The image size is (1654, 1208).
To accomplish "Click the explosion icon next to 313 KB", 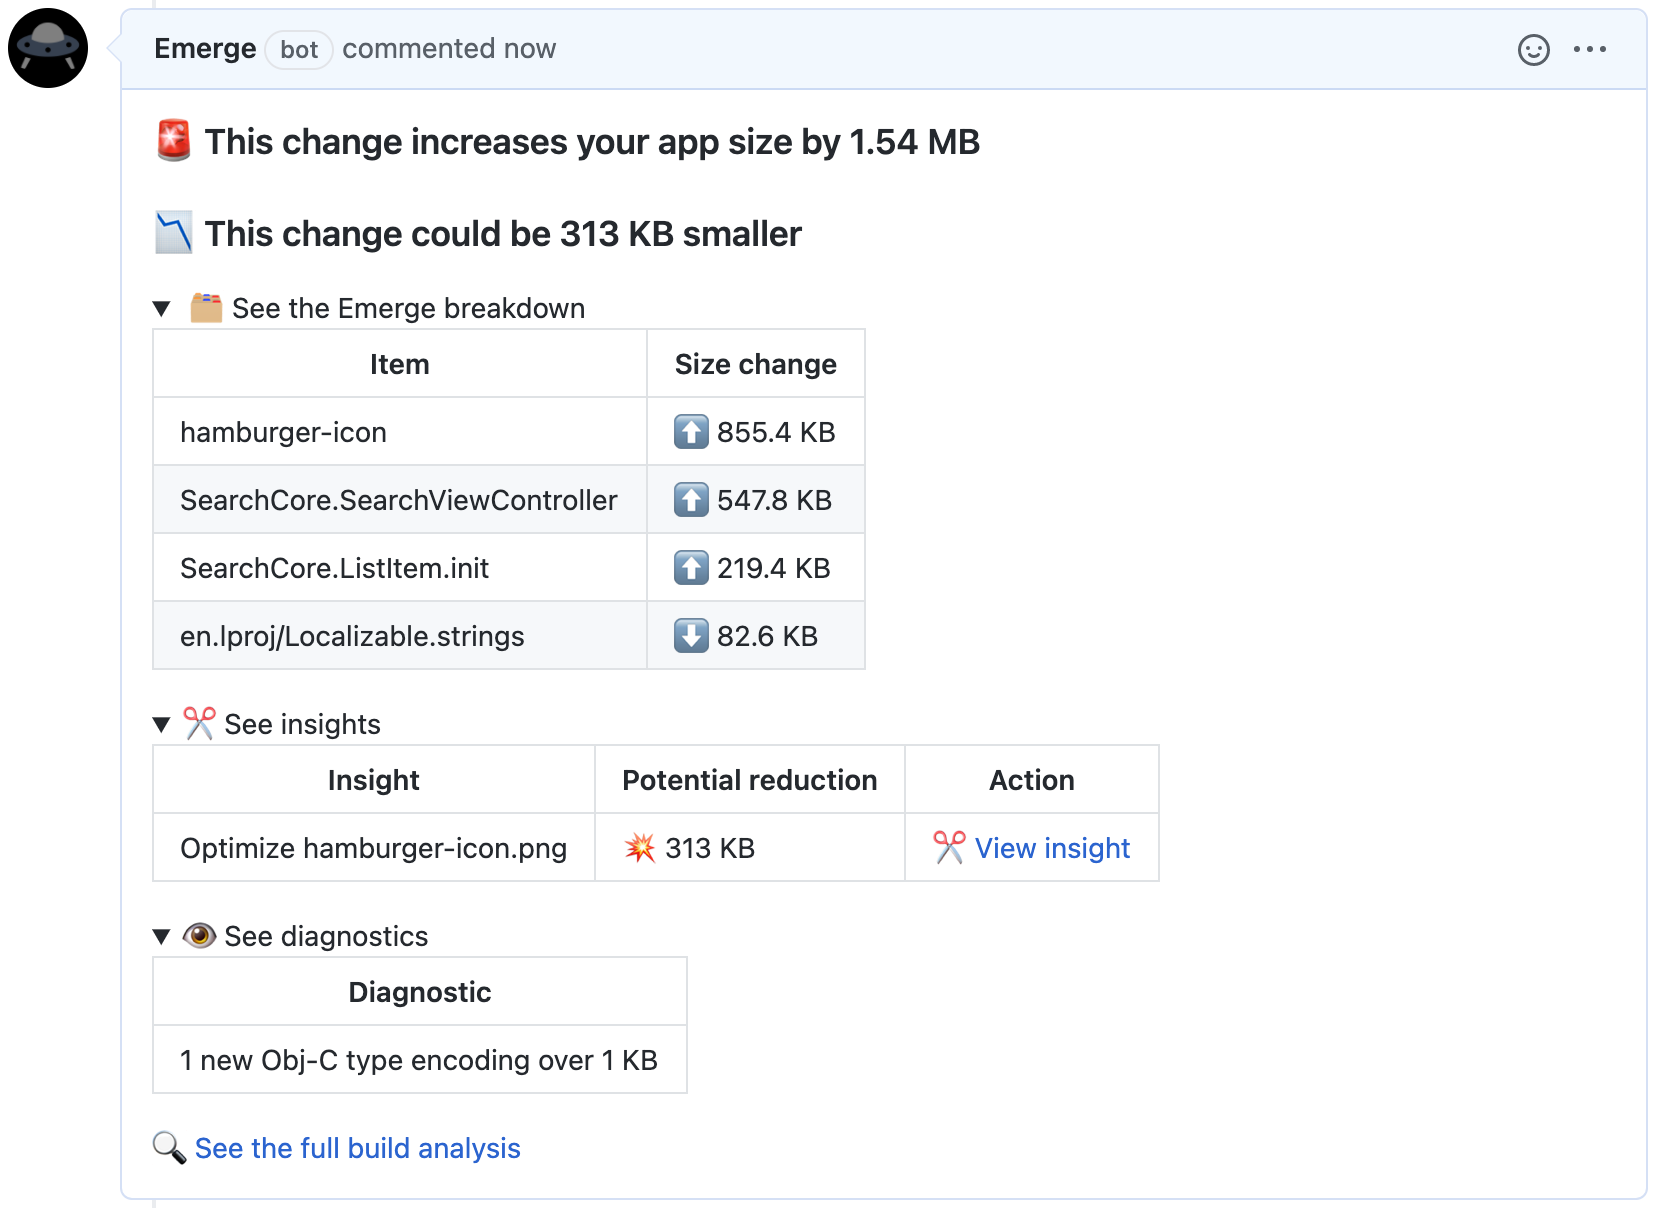I will tap(640, 848).
